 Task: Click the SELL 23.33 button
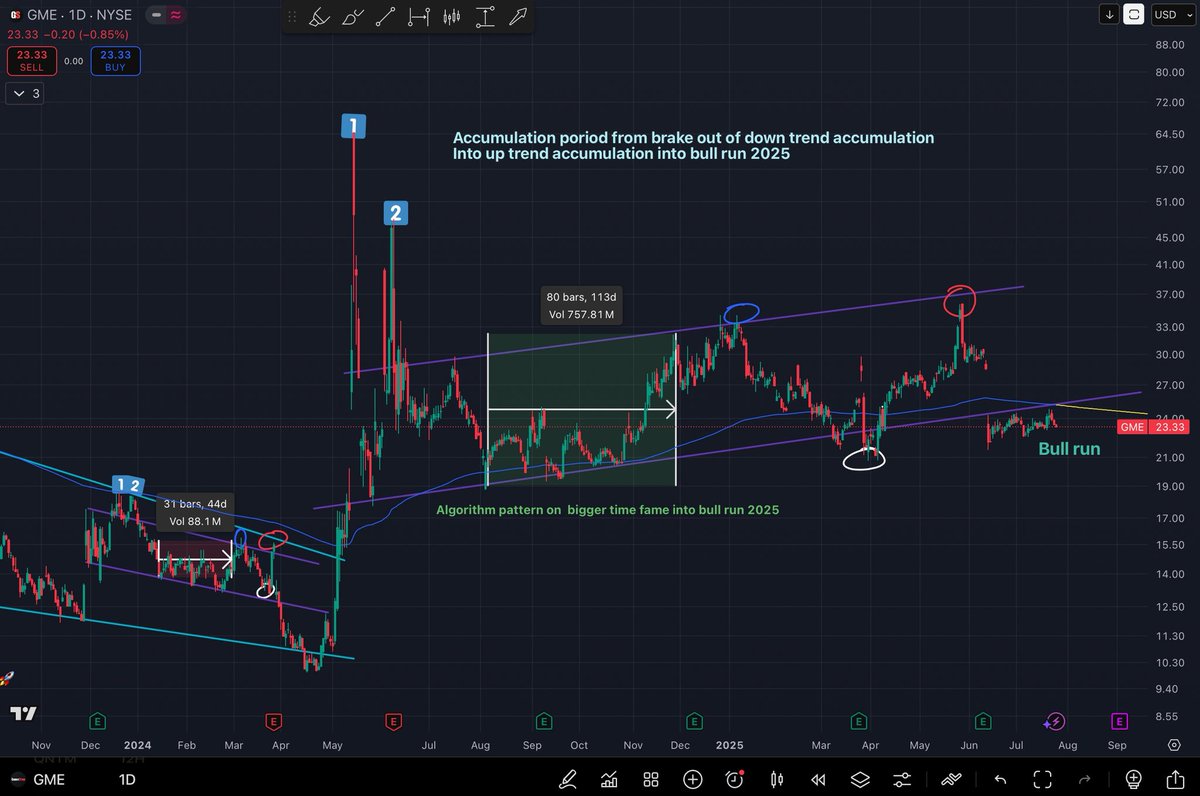tap(31, 61)
